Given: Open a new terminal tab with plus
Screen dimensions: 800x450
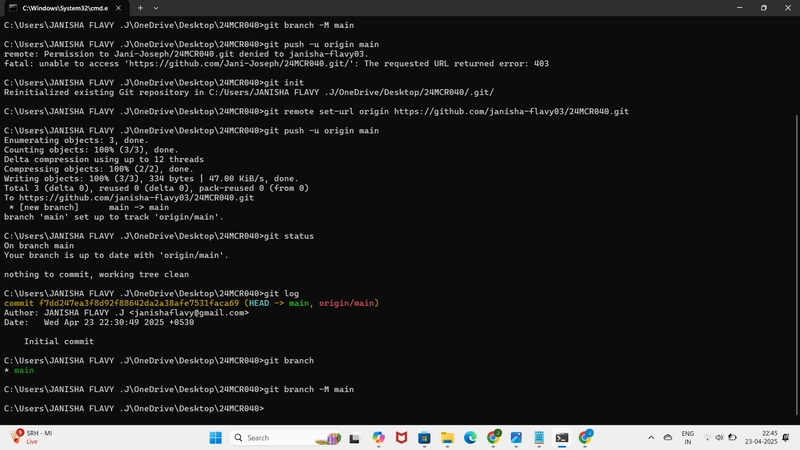Looking at the screenshot, I should tap(140, 8).
